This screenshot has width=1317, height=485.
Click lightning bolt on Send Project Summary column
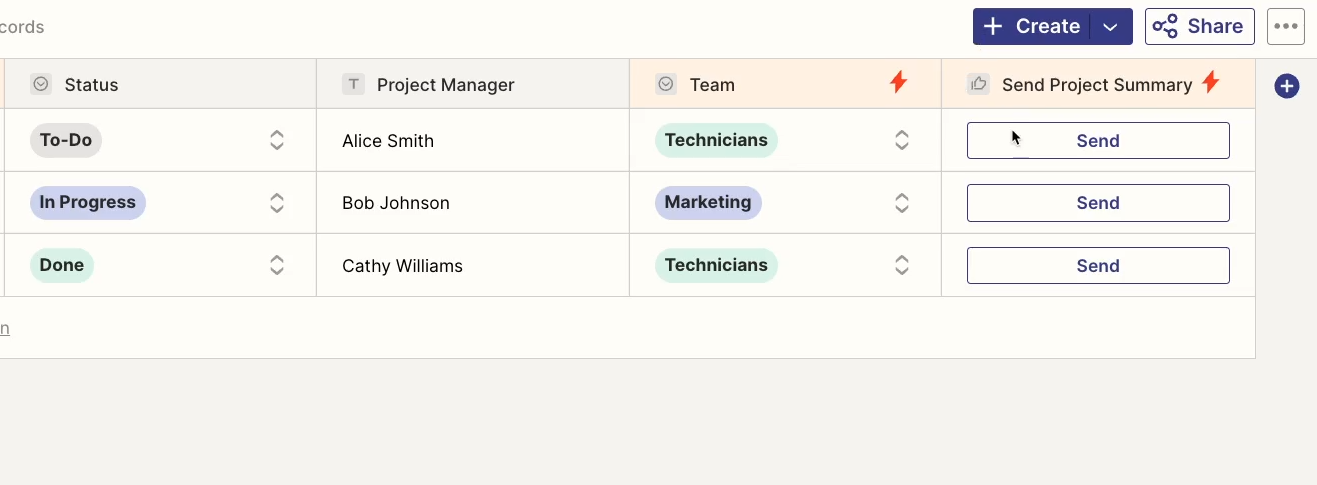coord(1210,83)
